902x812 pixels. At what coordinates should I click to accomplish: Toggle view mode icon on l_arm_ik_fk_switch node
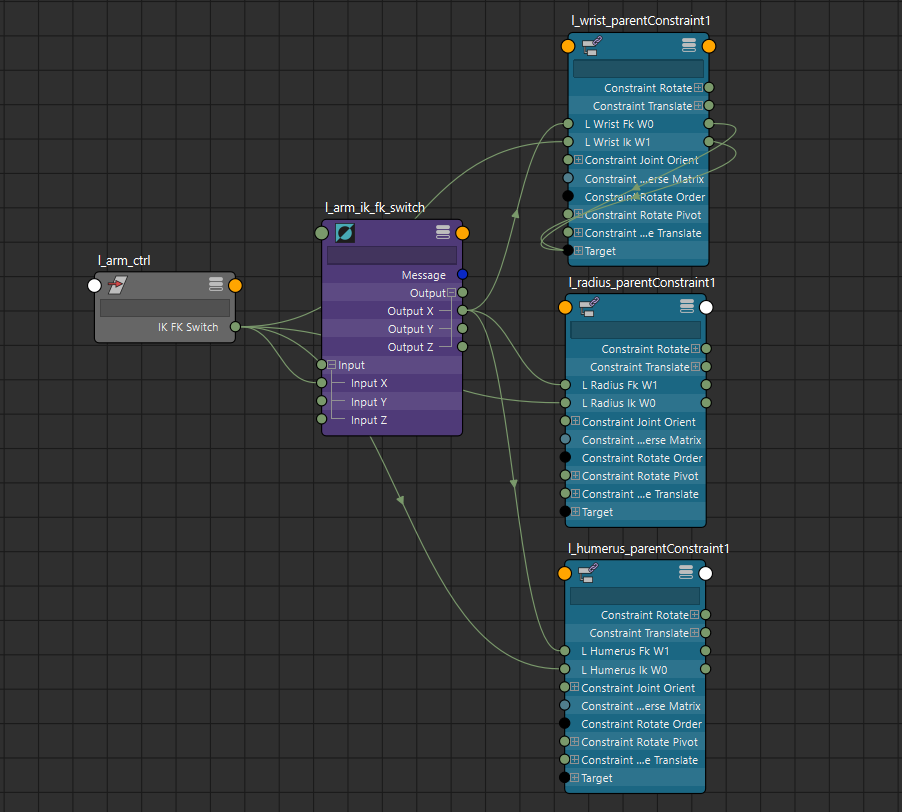(x=443, y=233)
